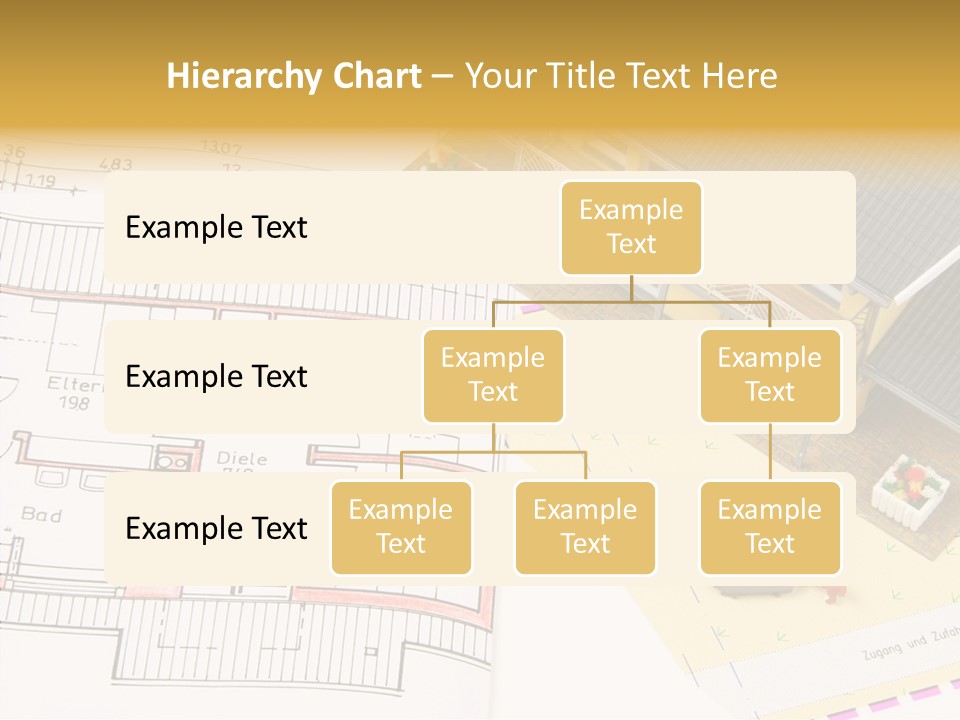Click the left box in the middle row
This screenshot has width=960, height=720.
(x=493, y=375)
